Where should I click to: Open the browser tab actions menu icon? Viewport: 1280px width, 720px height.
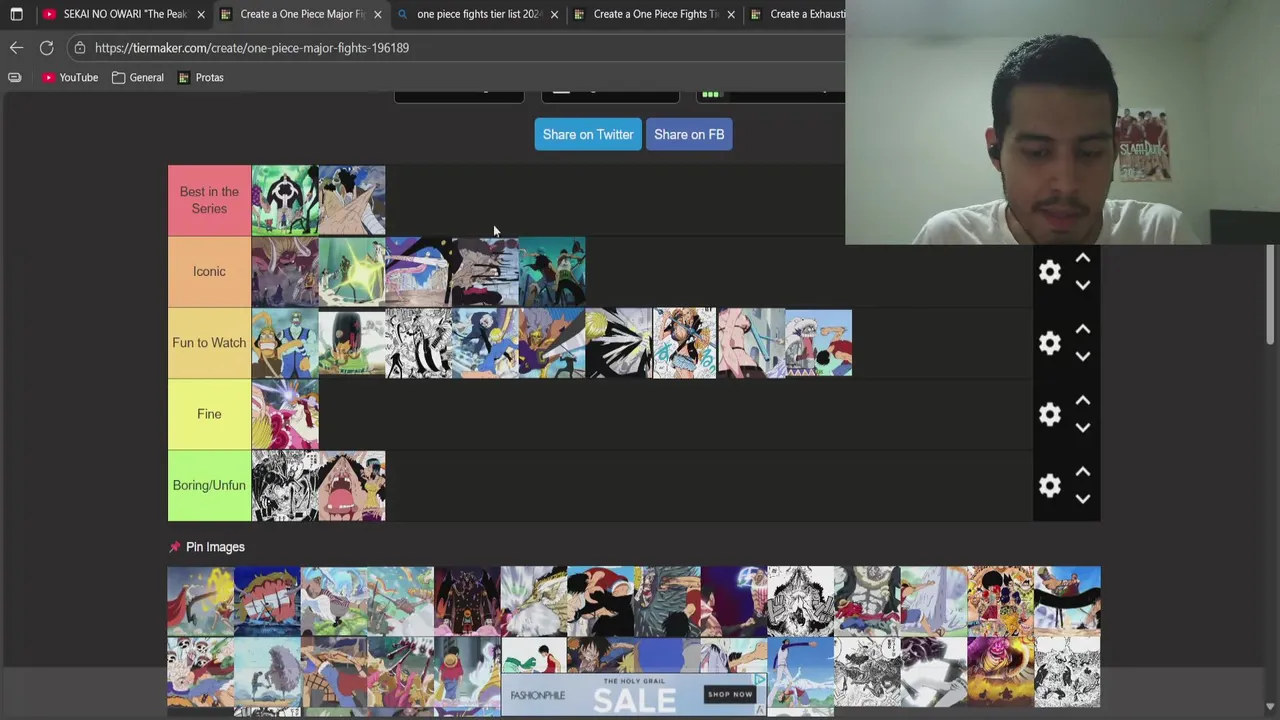pyautogui.click(x=16, y=14)
